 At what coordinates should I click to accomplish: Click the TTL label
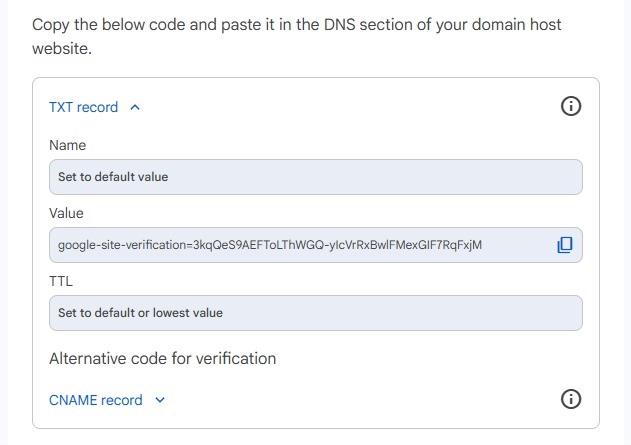click(61, 281)
